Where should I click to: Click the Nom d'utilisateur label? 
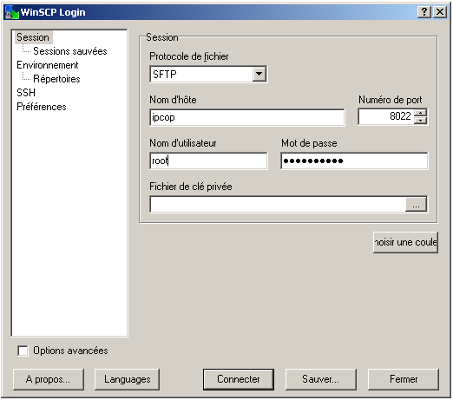pos(183,143)
